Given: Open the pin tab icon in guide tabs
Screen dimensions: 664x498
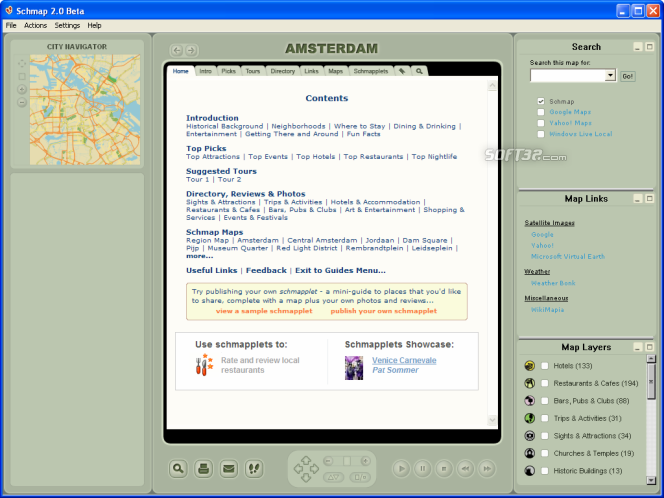Looking at the screenshot, I should pos(402,71).
